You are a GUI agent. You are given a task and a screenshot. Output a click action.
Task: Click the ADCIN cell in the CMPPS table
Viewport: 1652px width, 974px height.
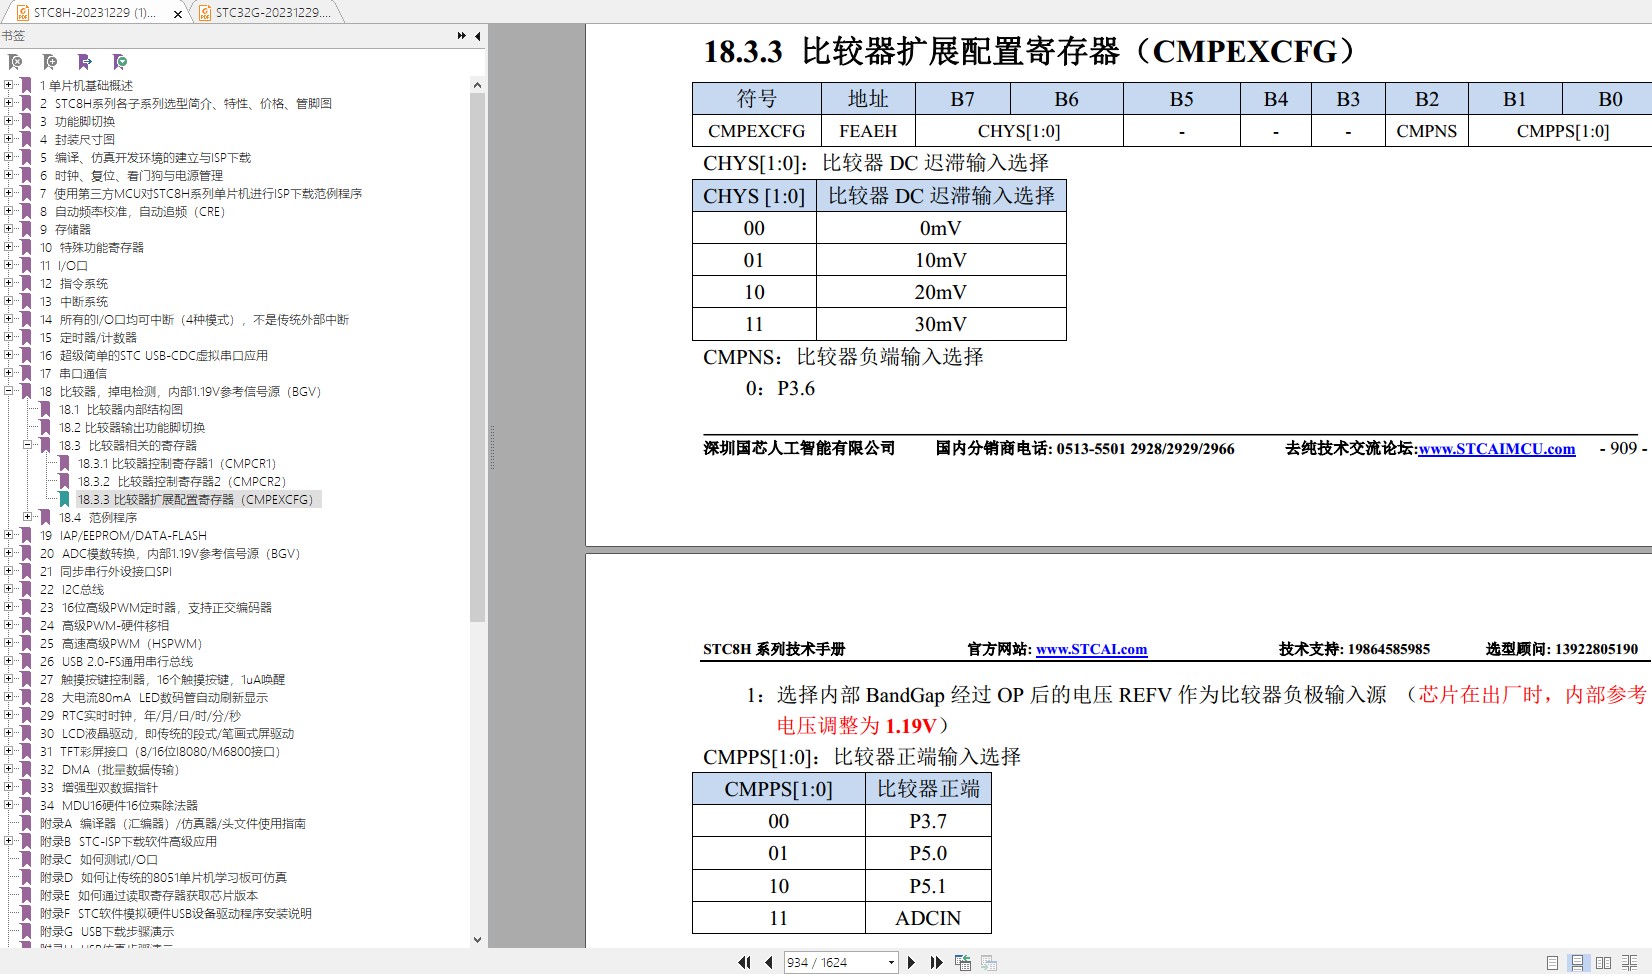tap(928, 918)
